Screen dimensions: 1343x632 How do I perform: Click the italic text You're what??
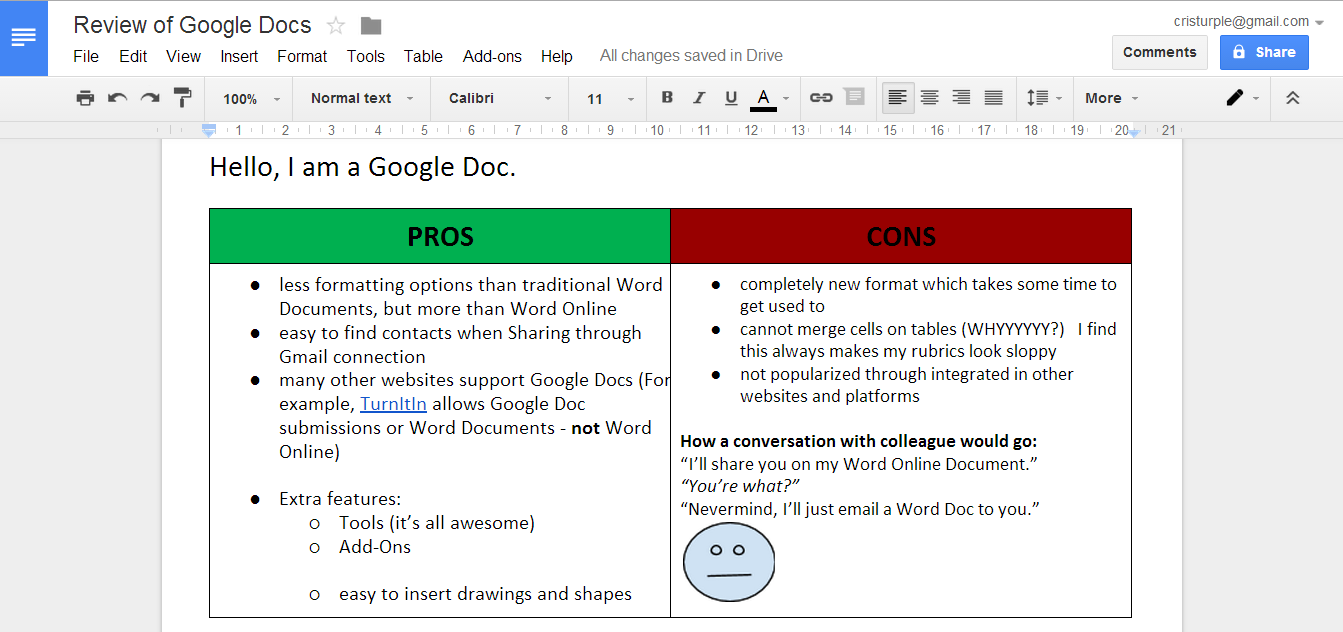point(740,486)
